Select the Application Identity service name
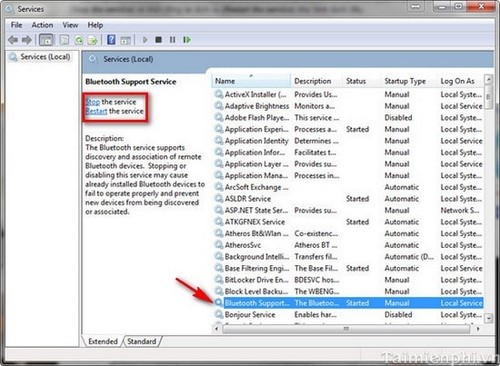The width and height of the screenshot is (500, 366). coord(256,141)
